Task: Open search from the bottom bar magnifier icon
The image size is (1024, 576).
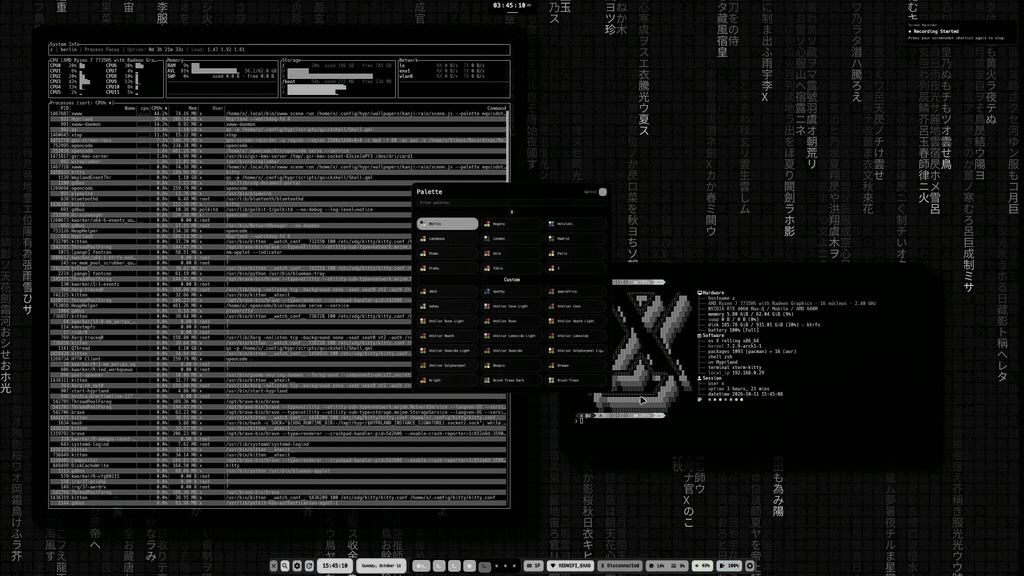Action: 285,566
